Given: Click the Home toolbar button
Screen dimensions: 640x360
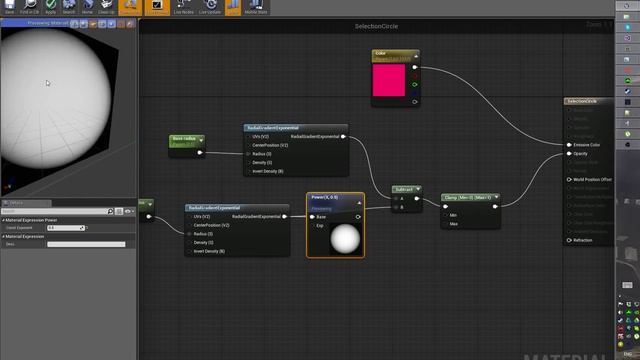Looking at the screenshot, I should (87, 7).
